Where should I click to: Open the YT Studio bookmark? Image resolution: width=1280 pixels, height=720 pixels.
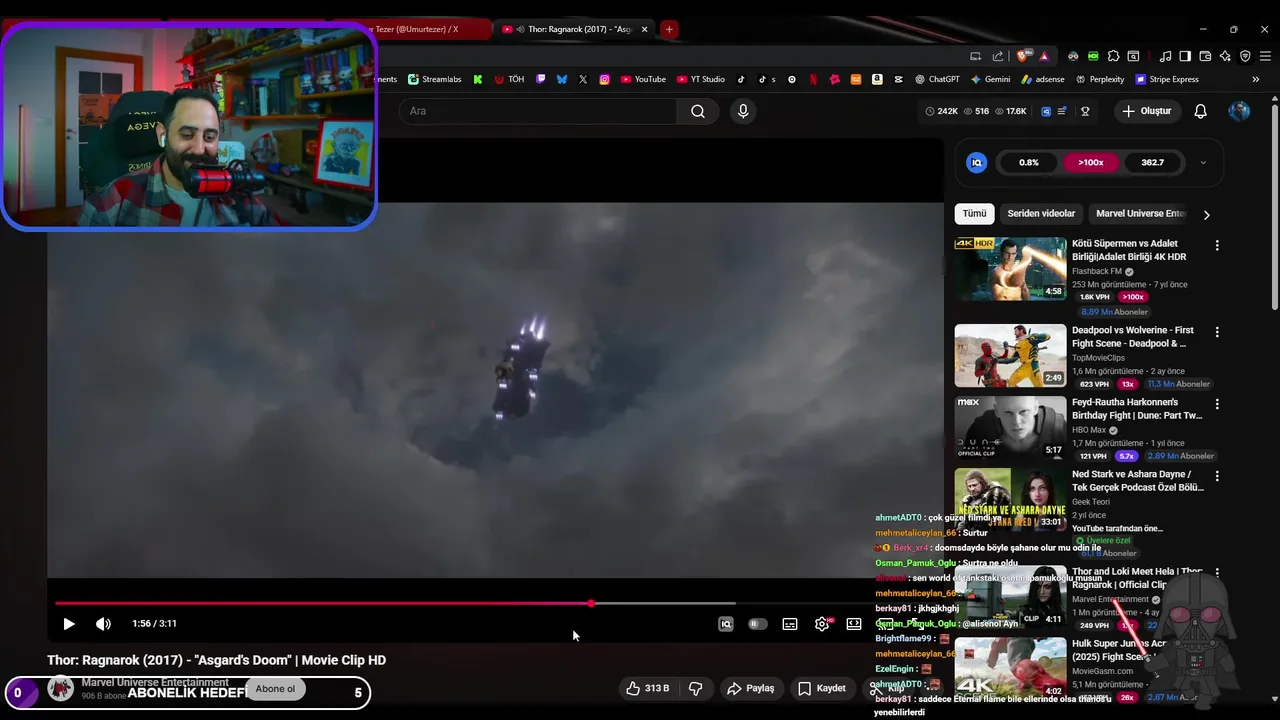(701, 79)
